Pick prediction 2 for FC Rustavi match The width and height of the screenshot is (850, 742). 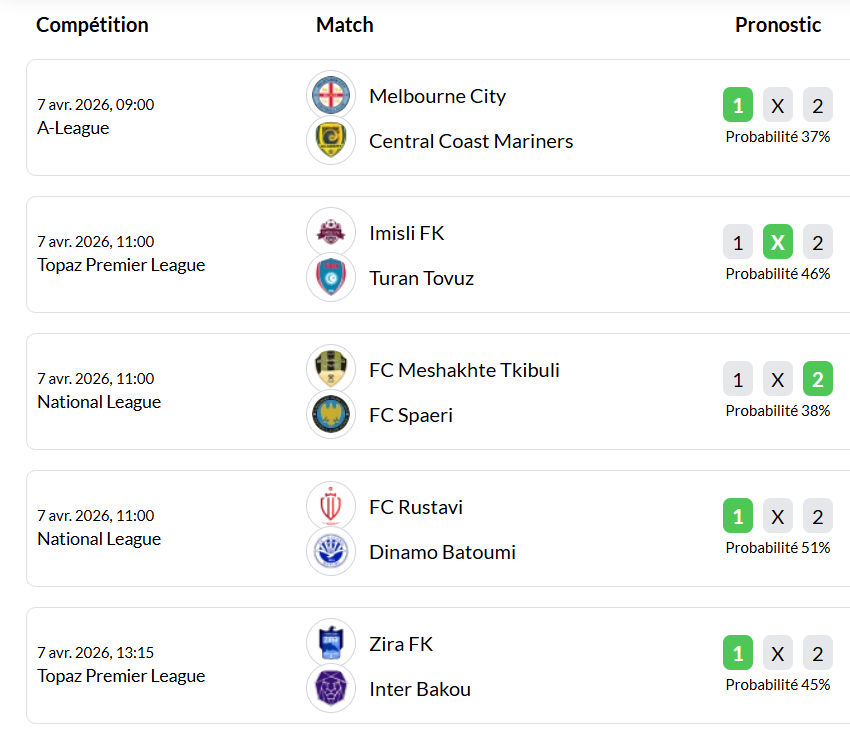tap(817, 516)
